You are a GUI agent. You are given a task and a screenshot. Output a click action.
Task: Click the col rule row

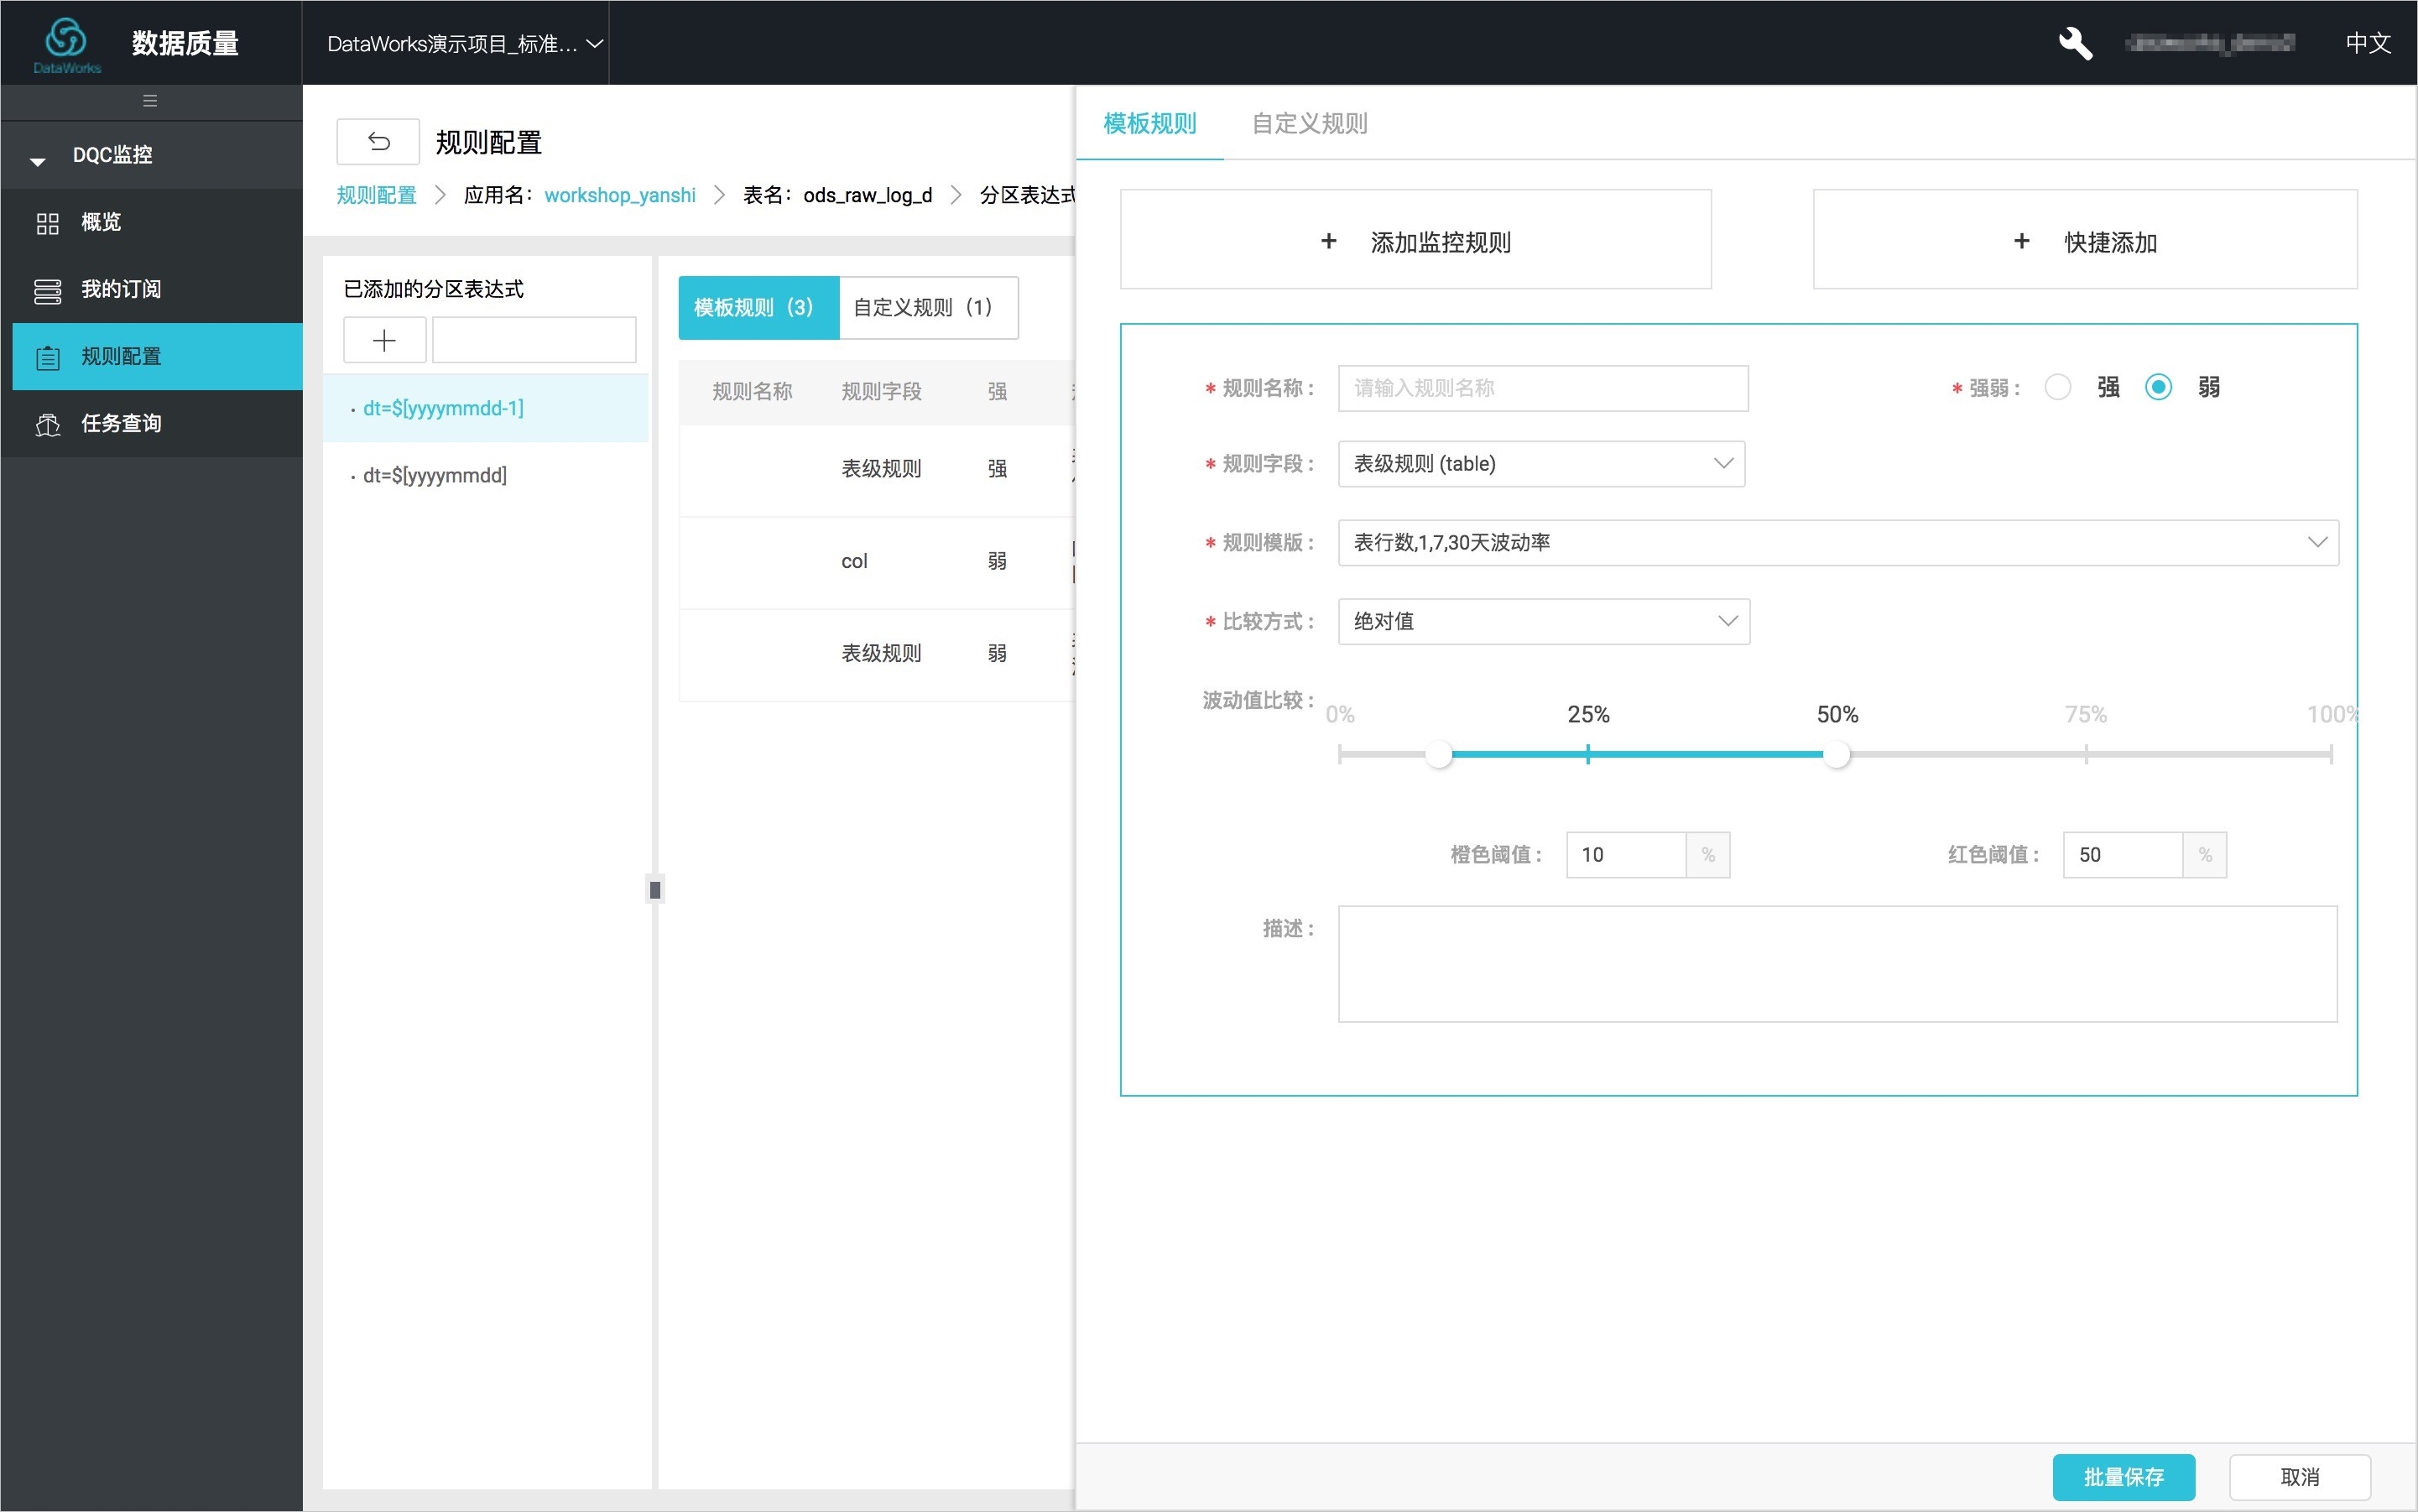877,562
